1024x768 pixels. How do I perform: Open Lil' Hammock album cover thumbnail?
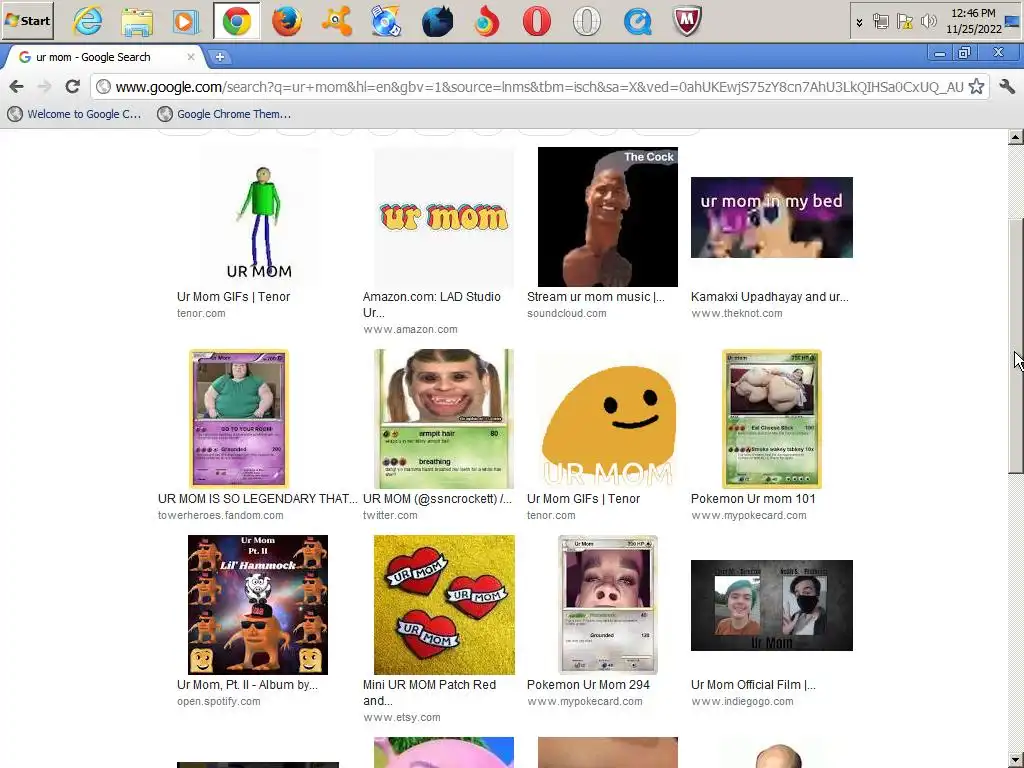coord(258,605)
